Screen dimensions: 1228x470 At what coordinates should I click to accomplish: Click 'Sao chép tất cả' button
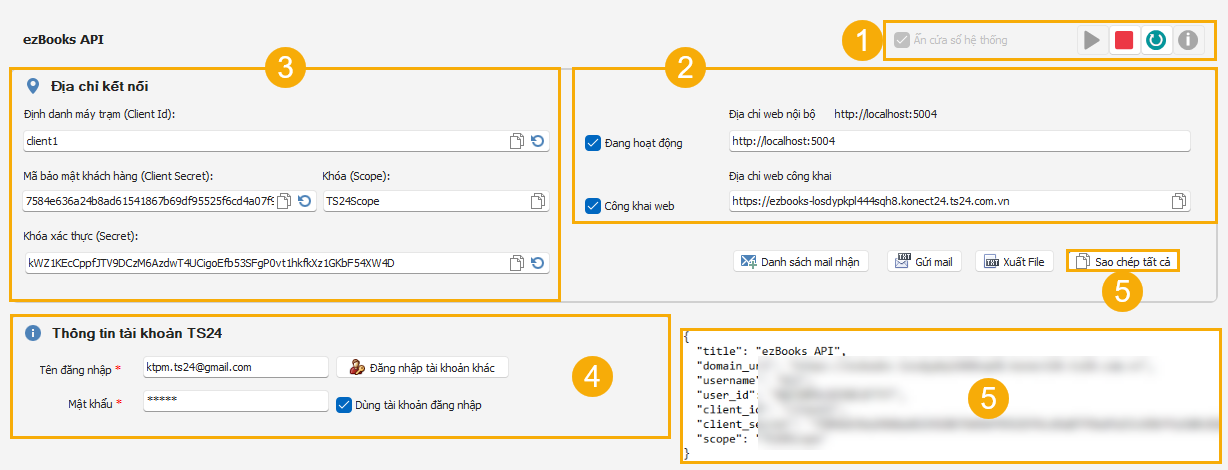[x=1124, y=261]
